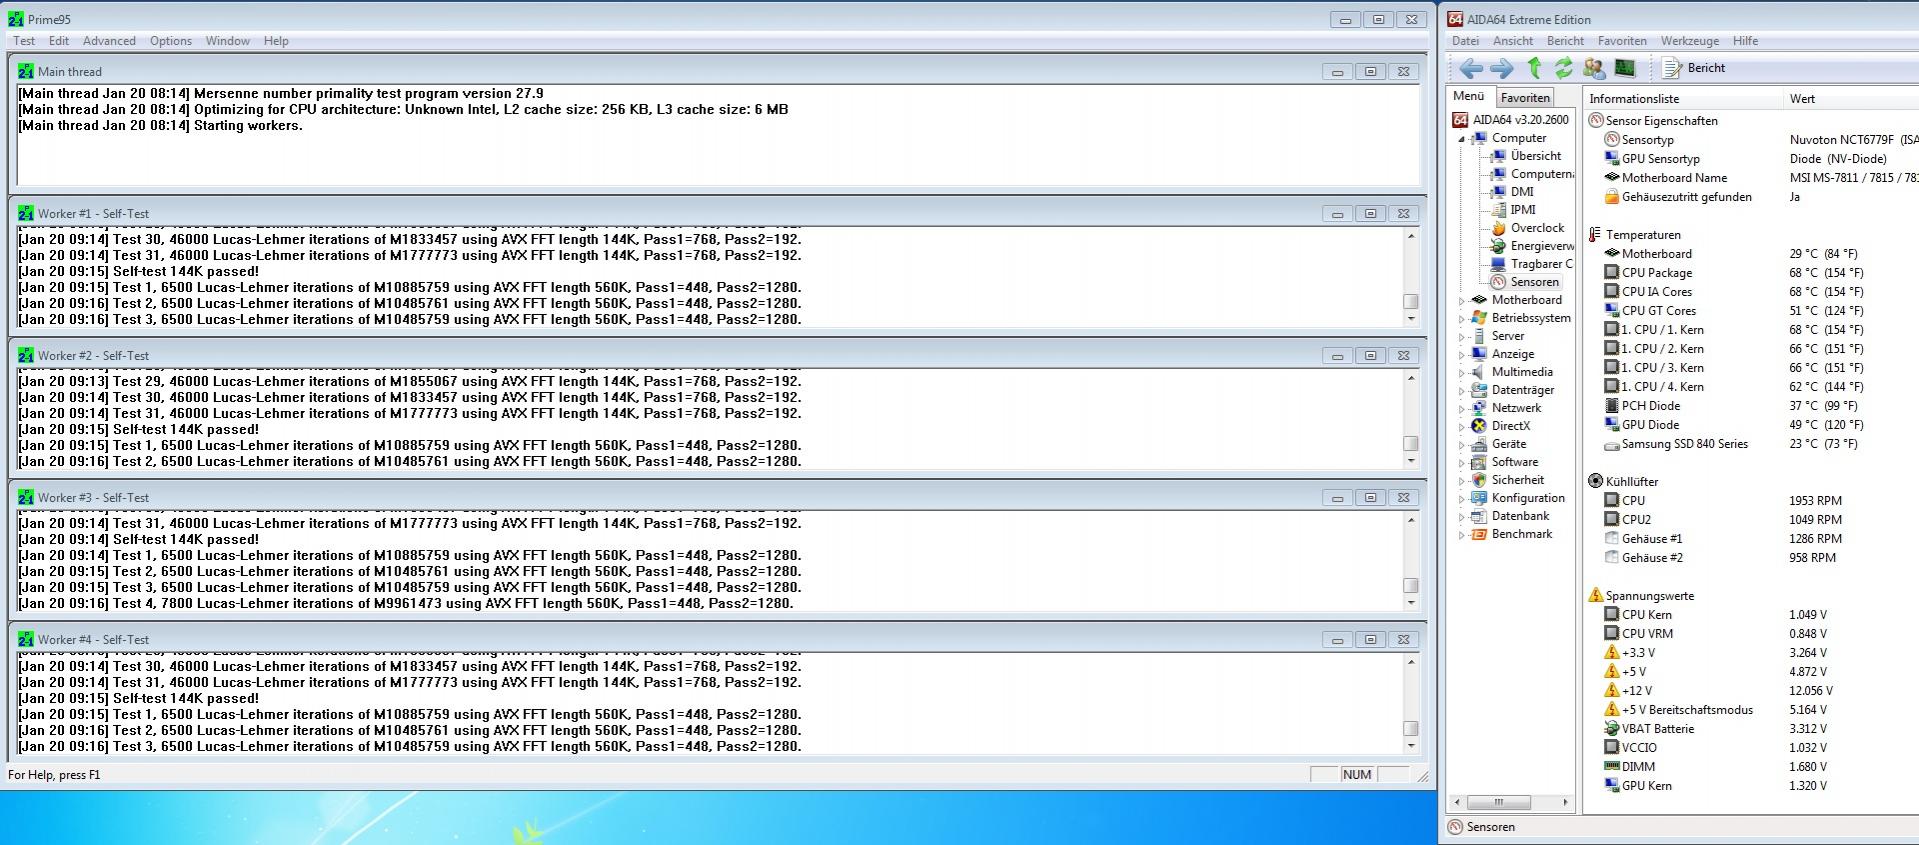Open the Ansicht menu in AIDA64

(1513, 41)
